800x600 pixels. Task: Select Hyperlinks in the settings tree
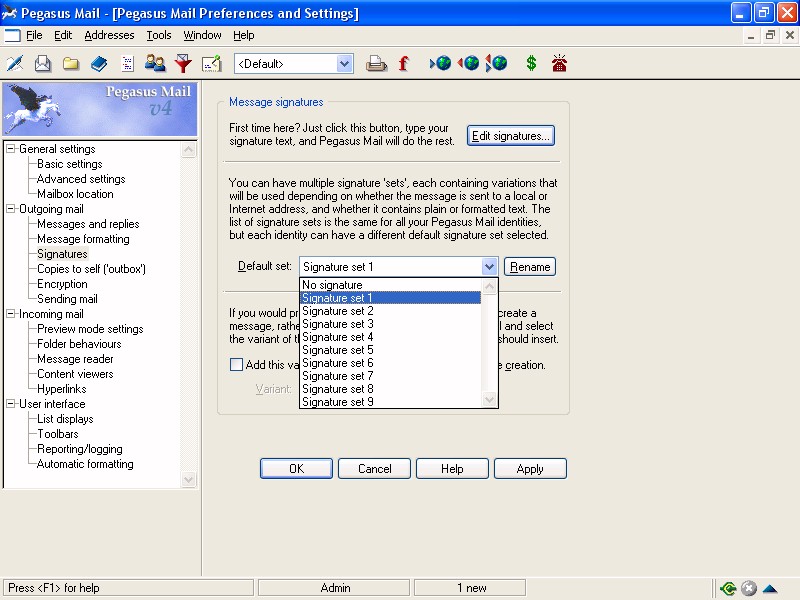coord(62,389)
